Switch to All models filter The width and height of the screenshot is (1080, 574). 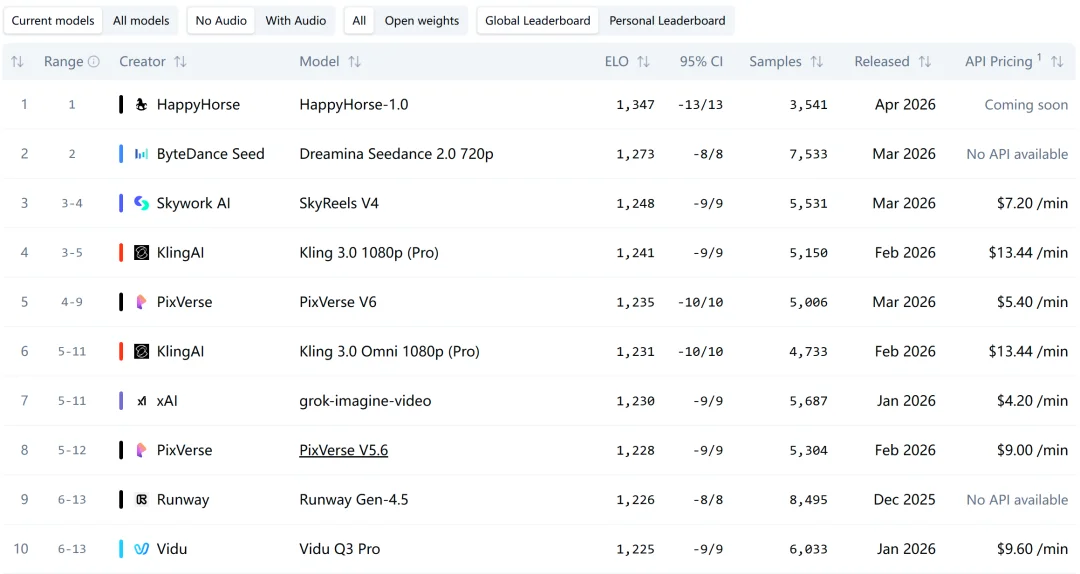[140, 21]
